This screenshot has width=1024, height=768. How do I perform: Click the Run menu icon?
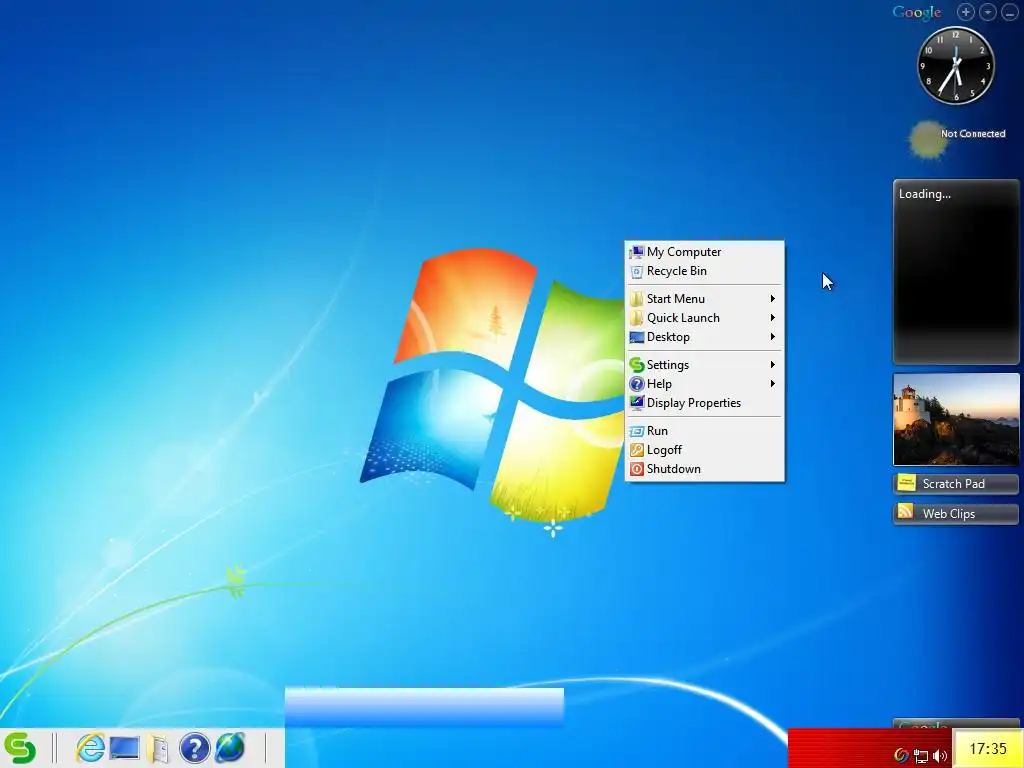(x=637, y=431)
